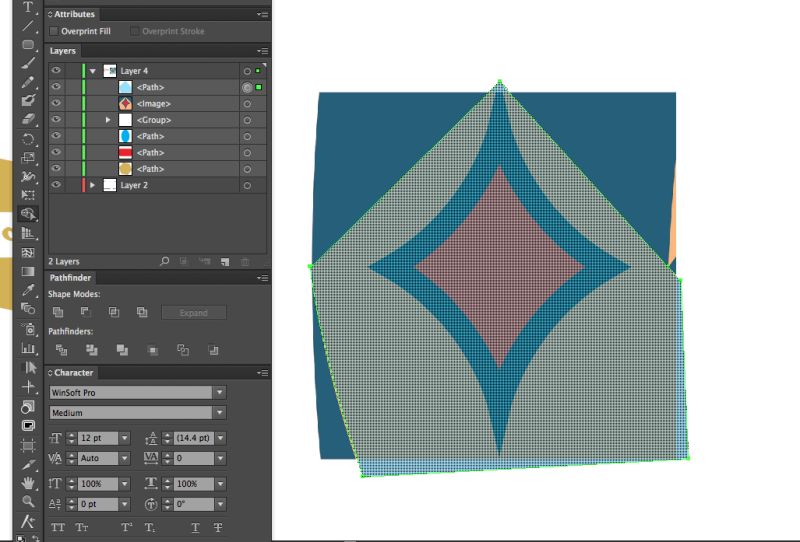This screenshot has width=800, height=542.
Task: Select the Slice tool
Action: pyautogui.click(x=28, y=465)
